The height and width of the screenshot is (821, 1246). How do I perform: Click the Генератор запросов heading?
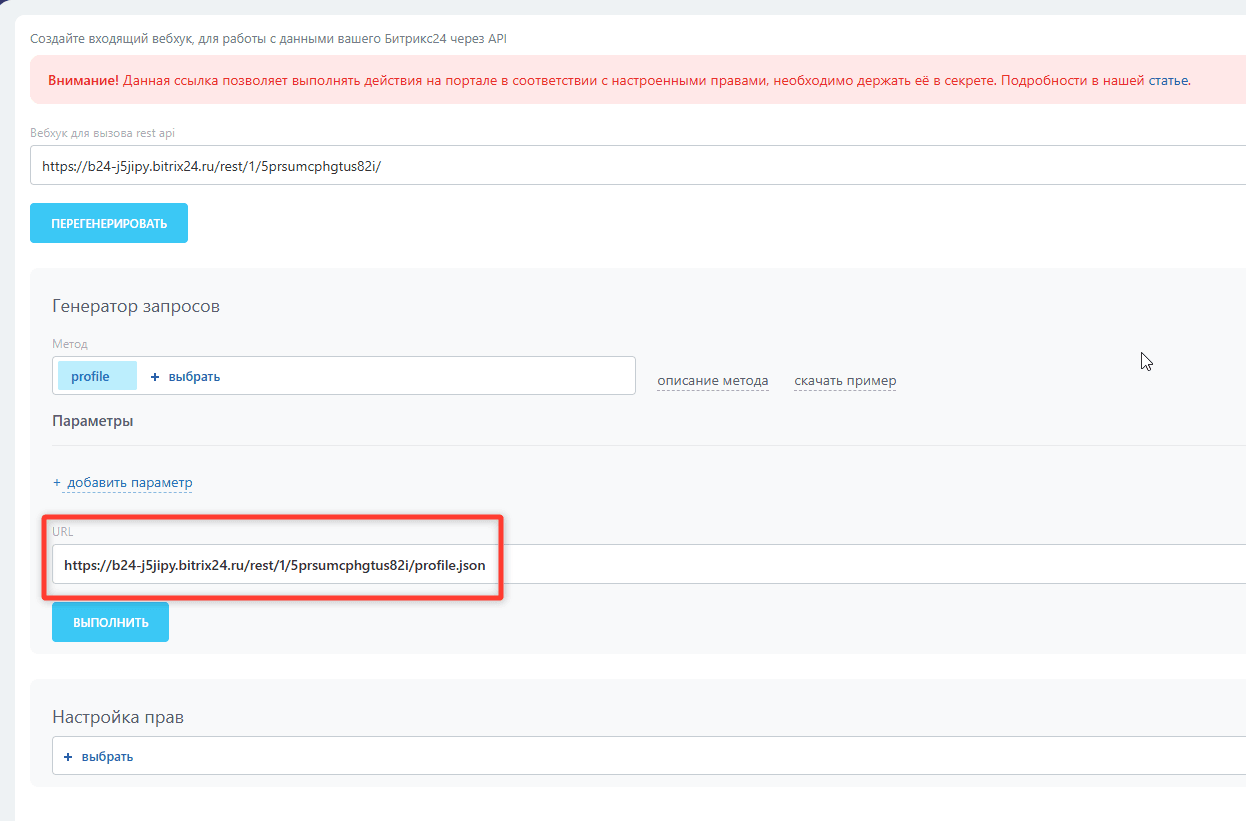[136, 306]
